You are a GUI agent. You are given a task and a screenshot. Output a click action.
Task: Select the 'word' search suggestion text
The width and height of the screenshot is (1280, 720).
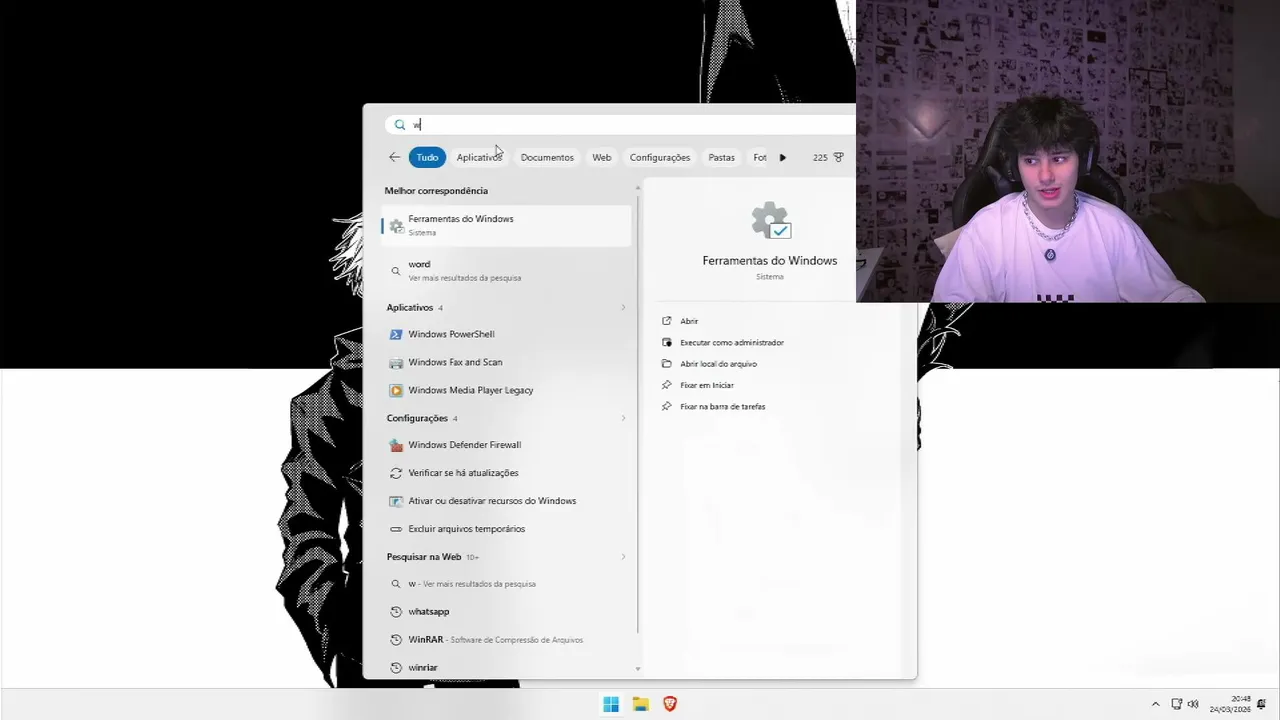click(419, 264)
